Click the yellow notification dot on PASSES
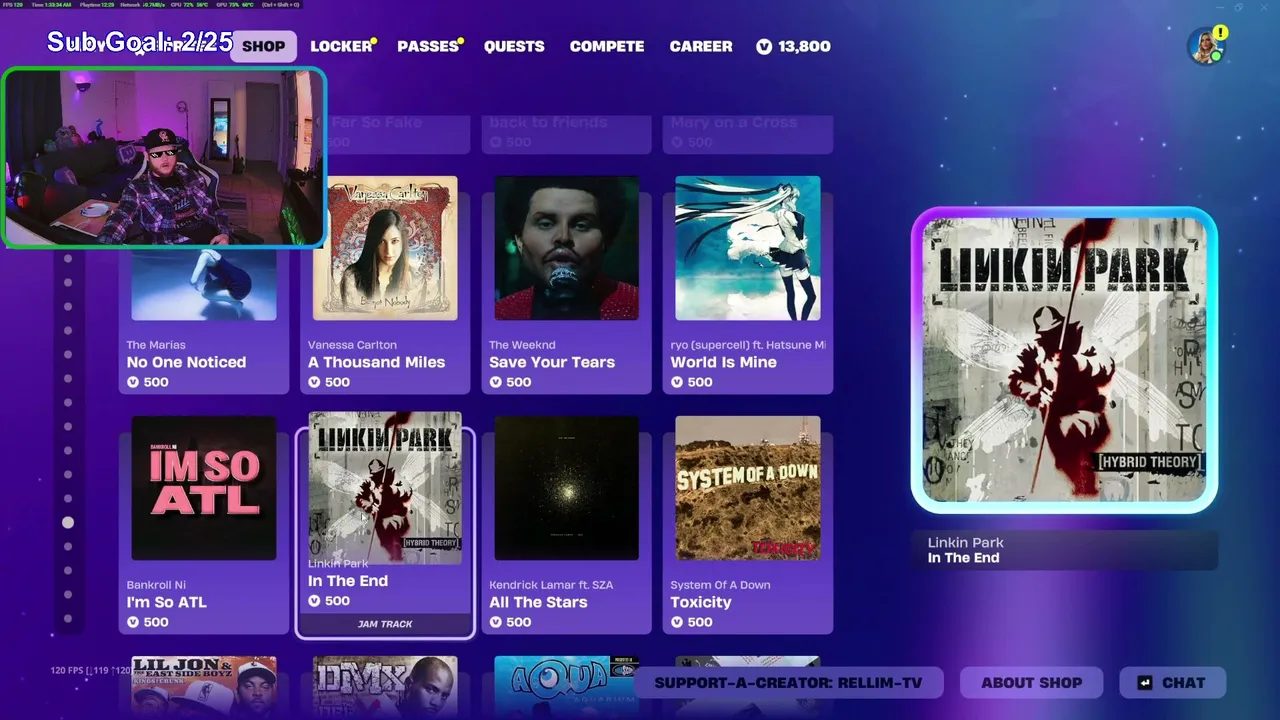 [x=460, y=42]
